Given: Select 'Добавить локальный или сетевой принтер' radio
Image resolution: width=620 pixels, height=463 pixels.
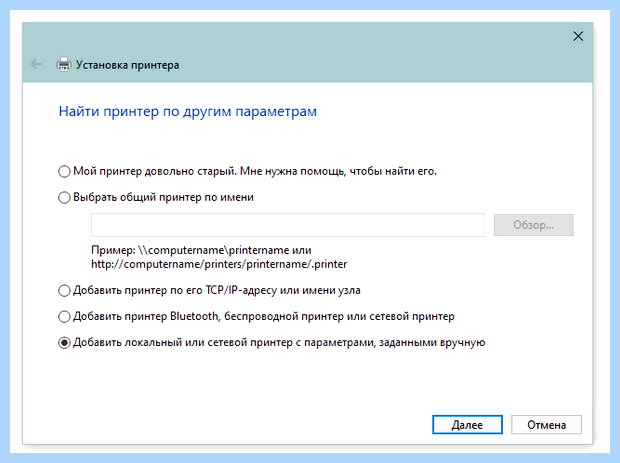Looking at the screenshot, I should 64,343.
